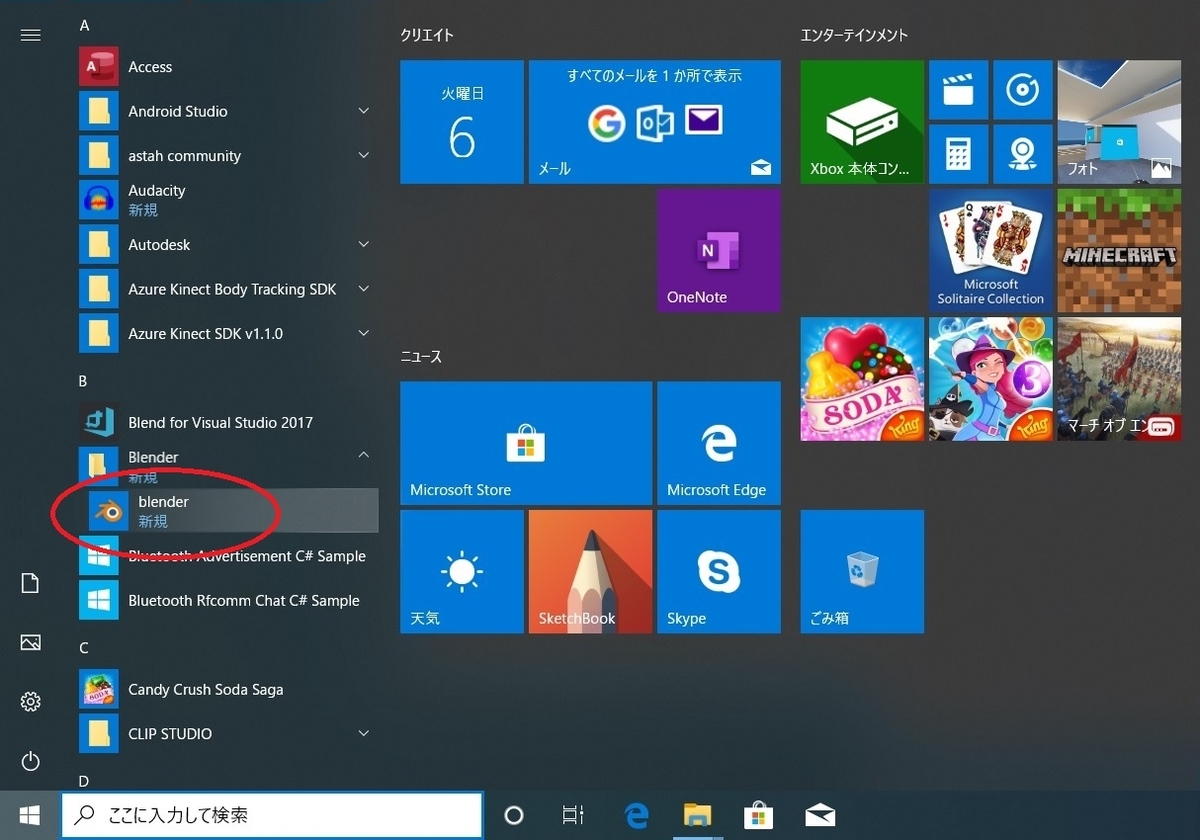Open Bluetooth Rfcomm Chat C# Sample
This screenshot has width=1200, height=840.
pyautogui.click(x=228, y=600)
